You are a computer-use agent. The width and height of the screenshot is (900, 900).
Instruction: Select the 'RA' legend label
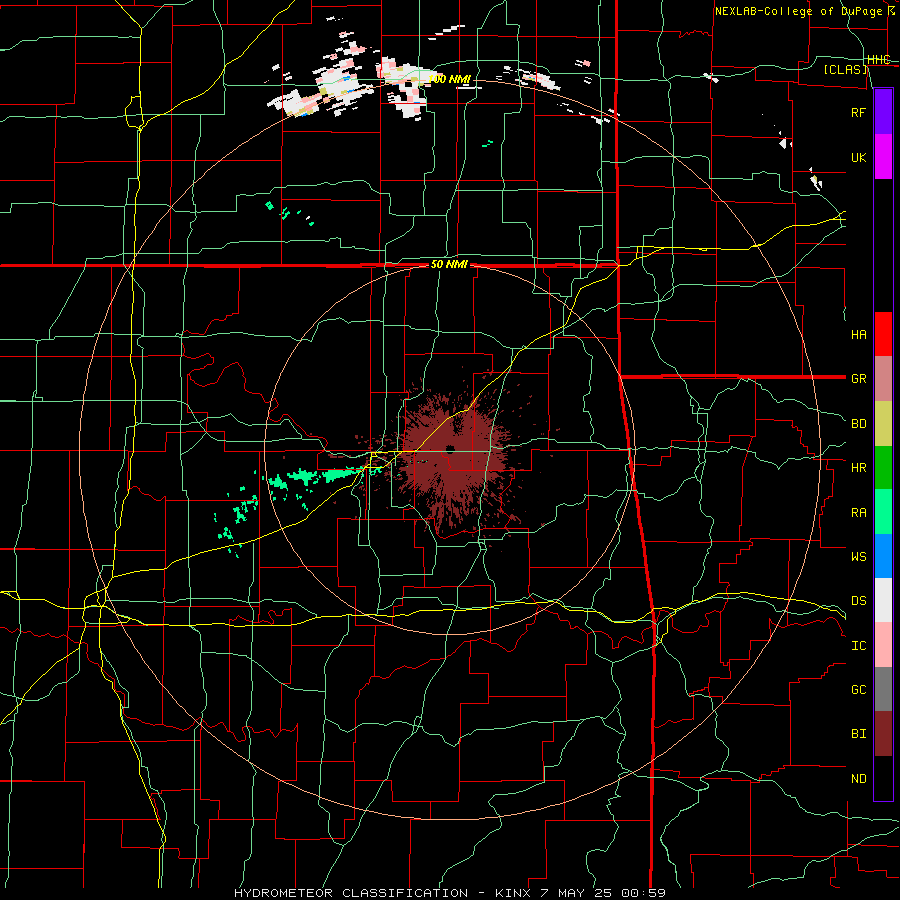coord(858,513)
